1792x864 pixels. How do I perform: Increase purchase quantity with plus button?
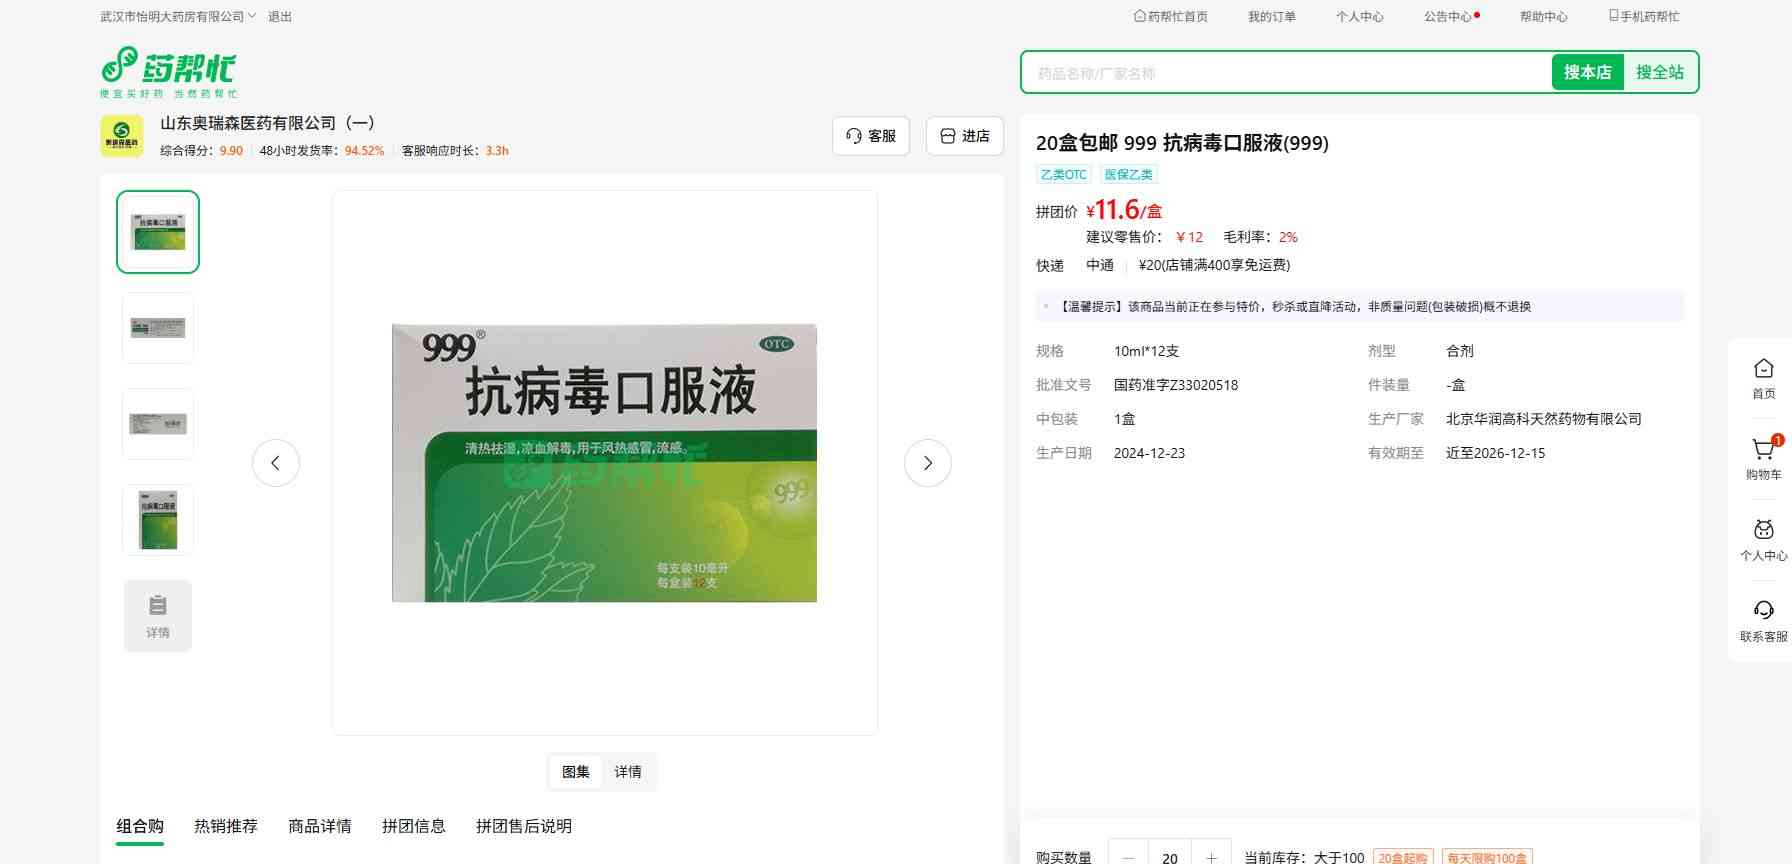pos(1211,857)
